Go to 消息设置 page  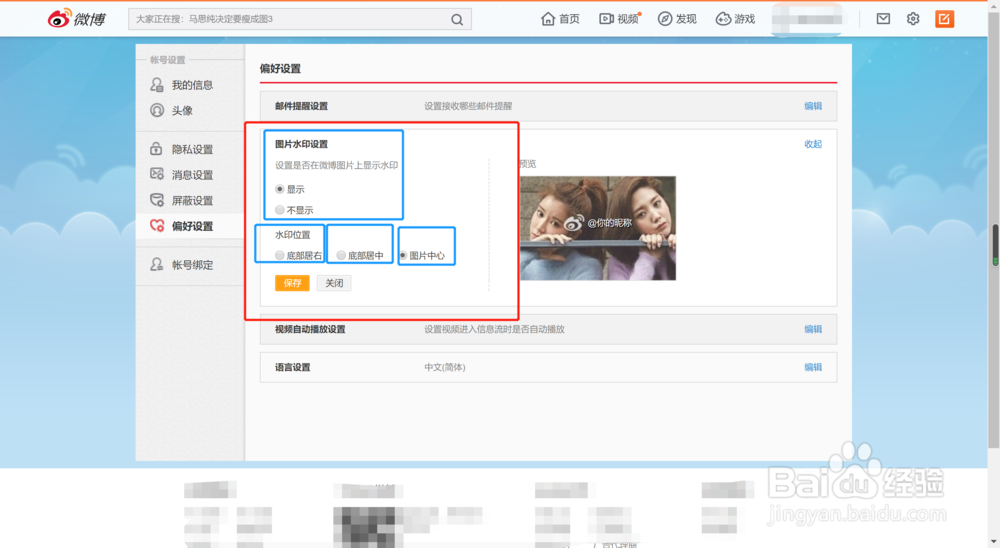coord(192,175)
